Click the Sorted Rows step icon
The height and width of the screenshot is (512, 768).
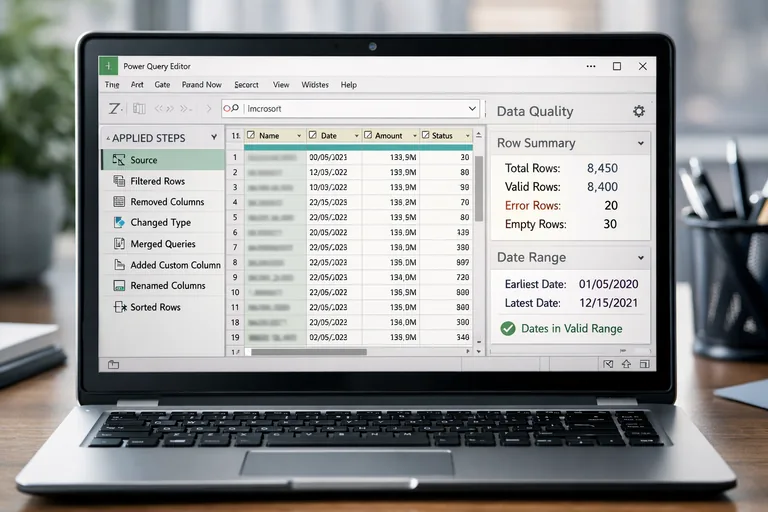pyautogui.click(x=120, y=307)
